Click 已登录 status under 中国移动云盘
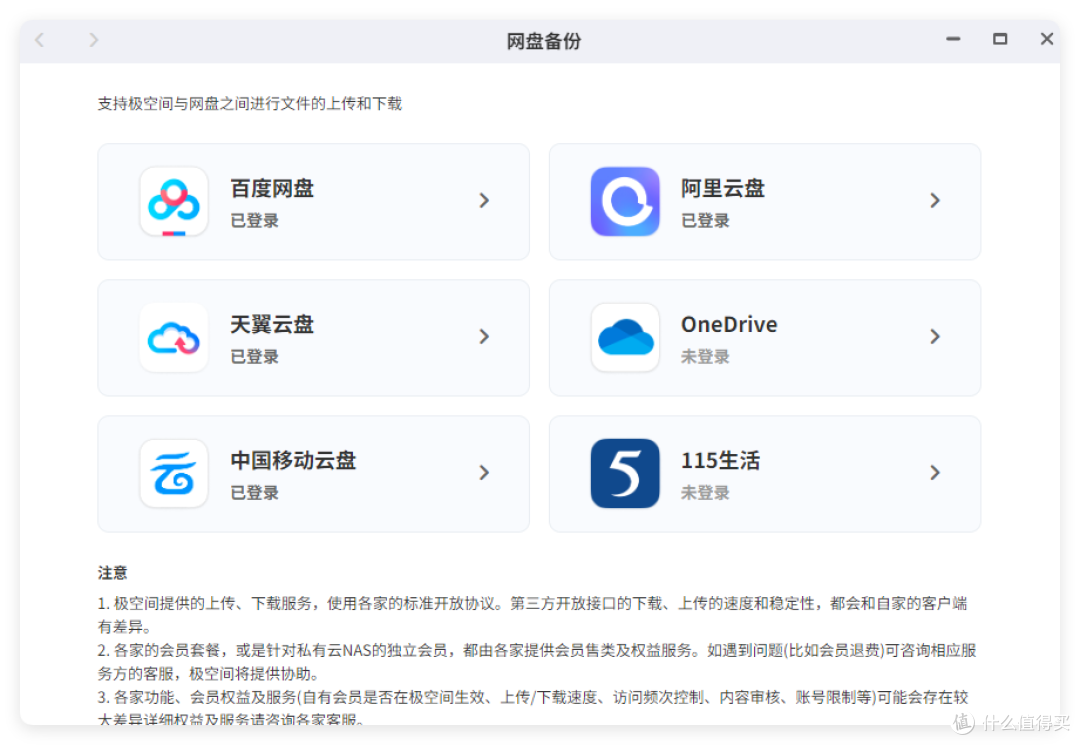The width and height of the screenshot is (1080, 745). point(254,493)
